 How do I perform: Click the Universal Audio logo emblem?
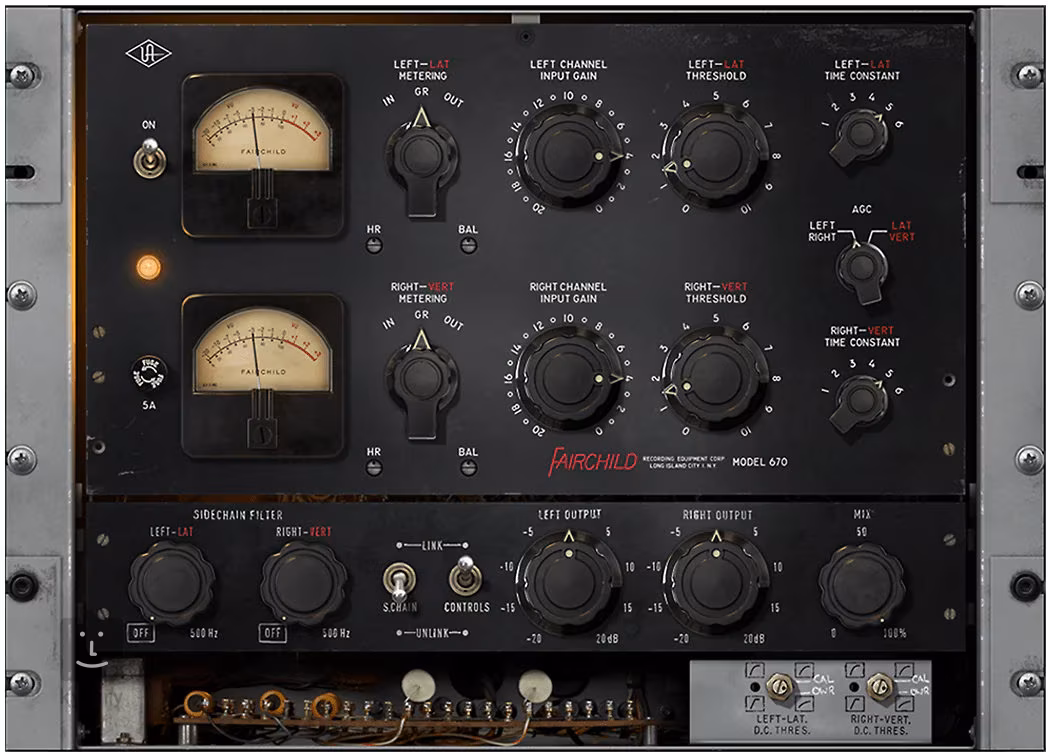[148, 55]
